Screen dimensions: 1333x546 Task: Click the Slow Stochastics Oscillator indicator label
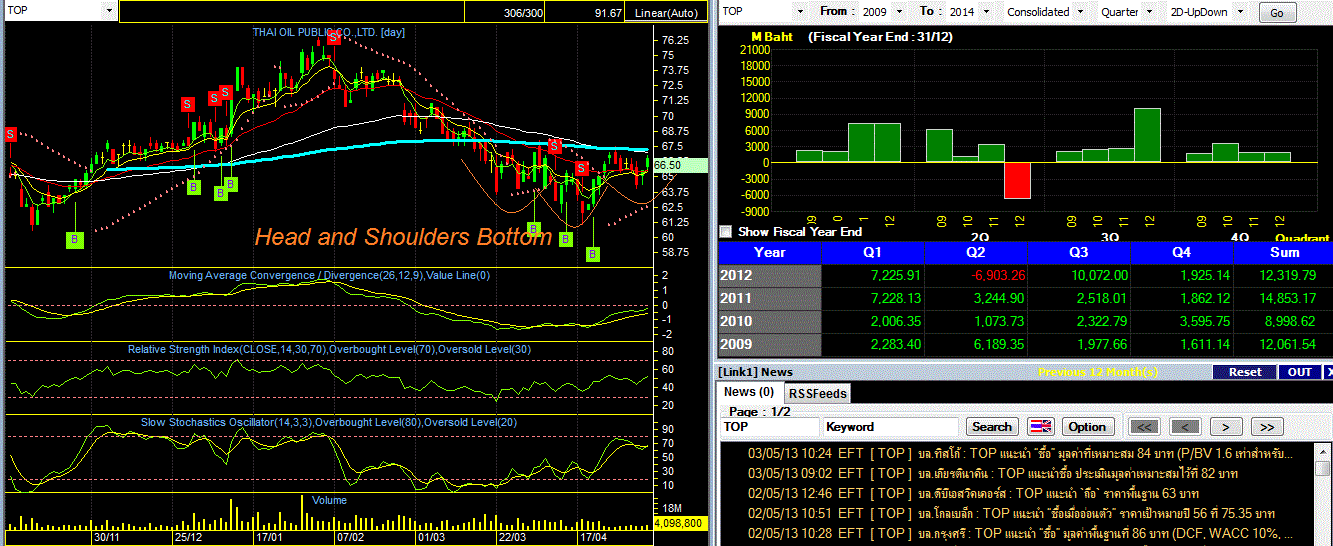[329, 423]
